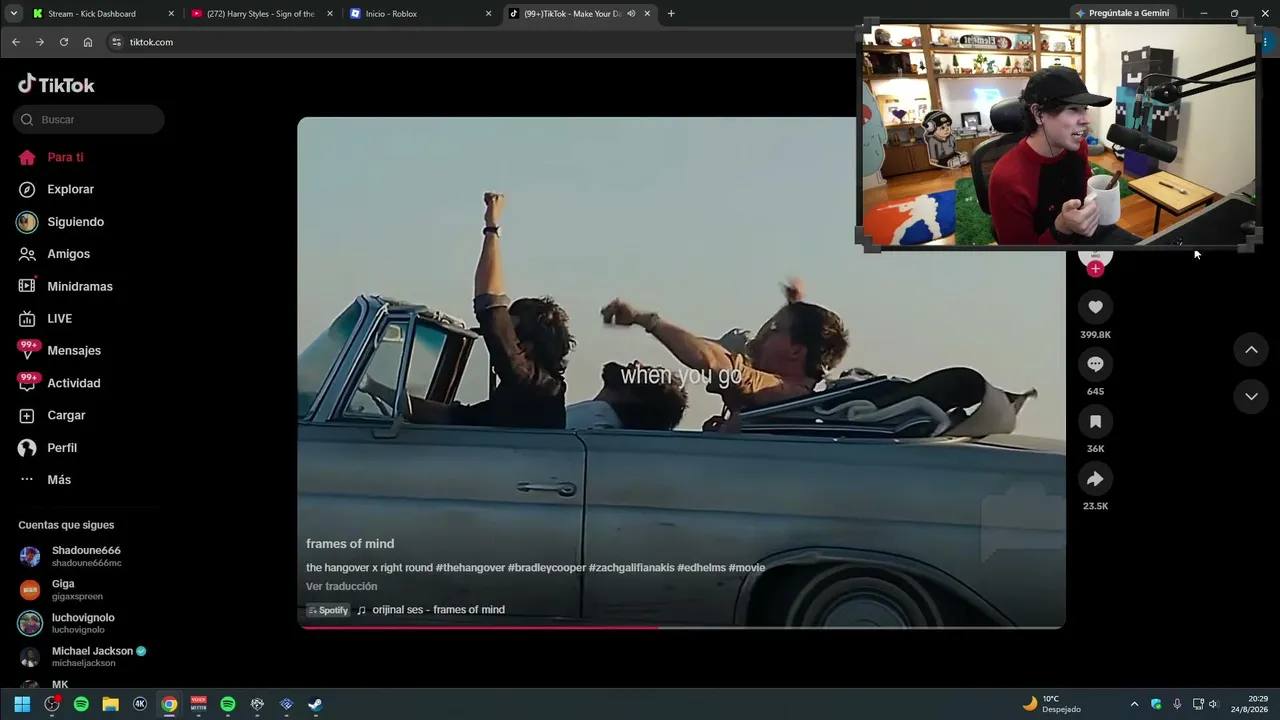Open the Perfil page
Viewport: 1280px width, 720px height.
[x=62, y=448]
